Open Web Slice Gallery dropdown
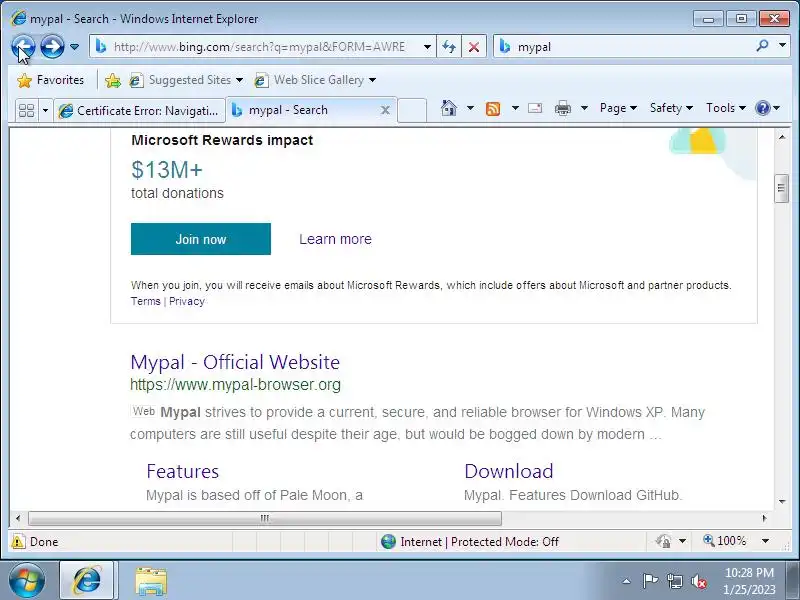The width and height of the screenshot is (800, 600). (x=315, y=80)
